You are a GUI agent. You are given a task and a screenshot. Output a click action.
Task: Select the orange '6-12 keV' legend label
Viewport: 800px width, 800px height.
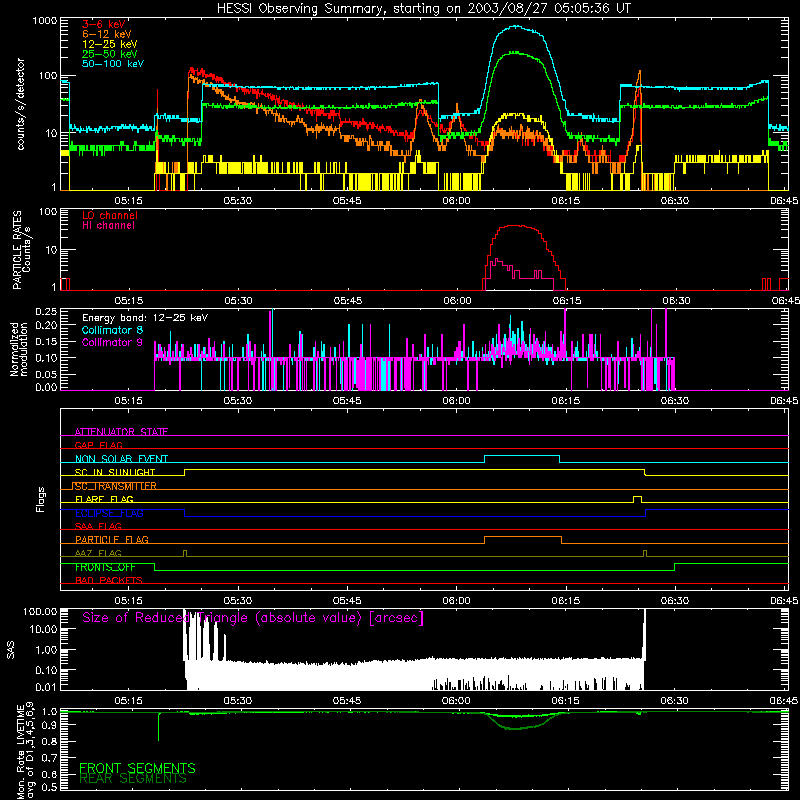tap(107, 34)
